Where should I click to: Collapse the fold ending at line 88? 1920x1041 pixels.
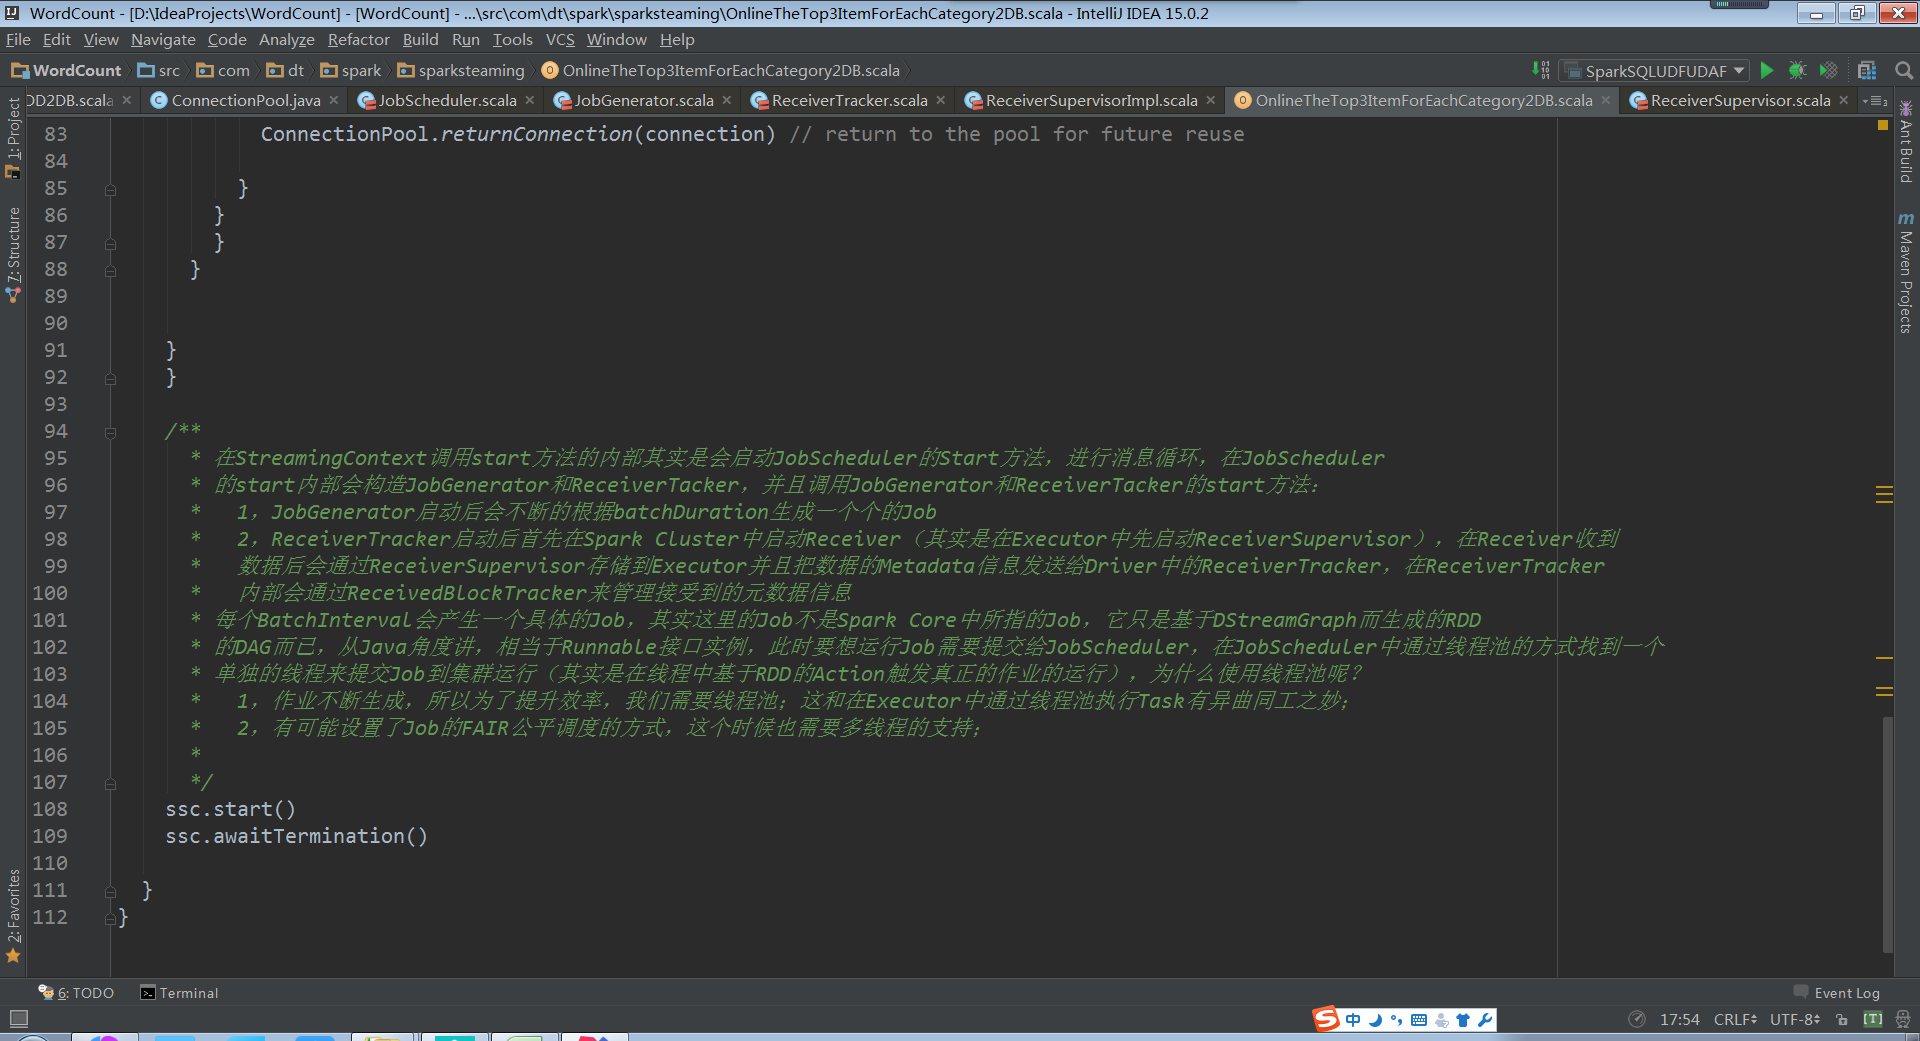click(x=110, y=270)
